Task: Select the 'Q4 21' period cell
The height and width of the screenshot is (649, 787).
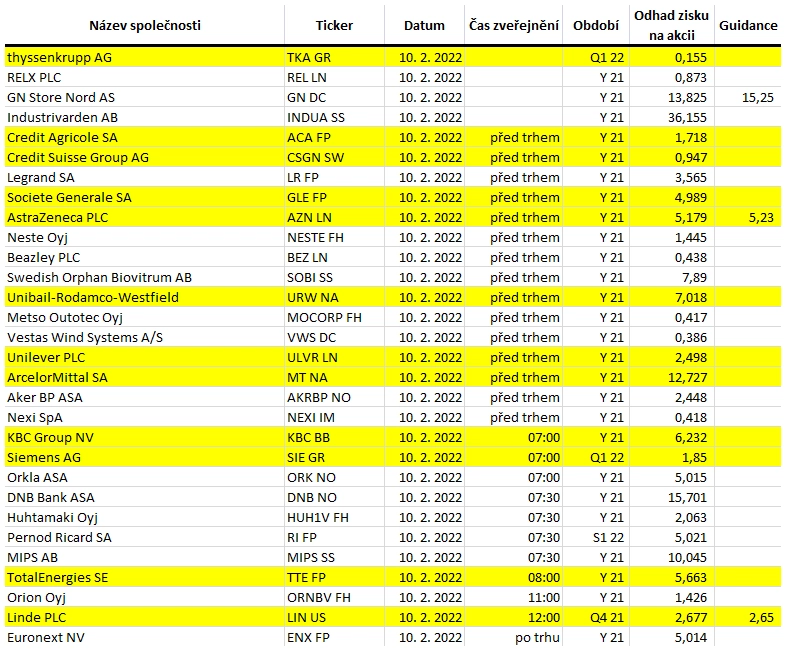Action: coord(596,618)
